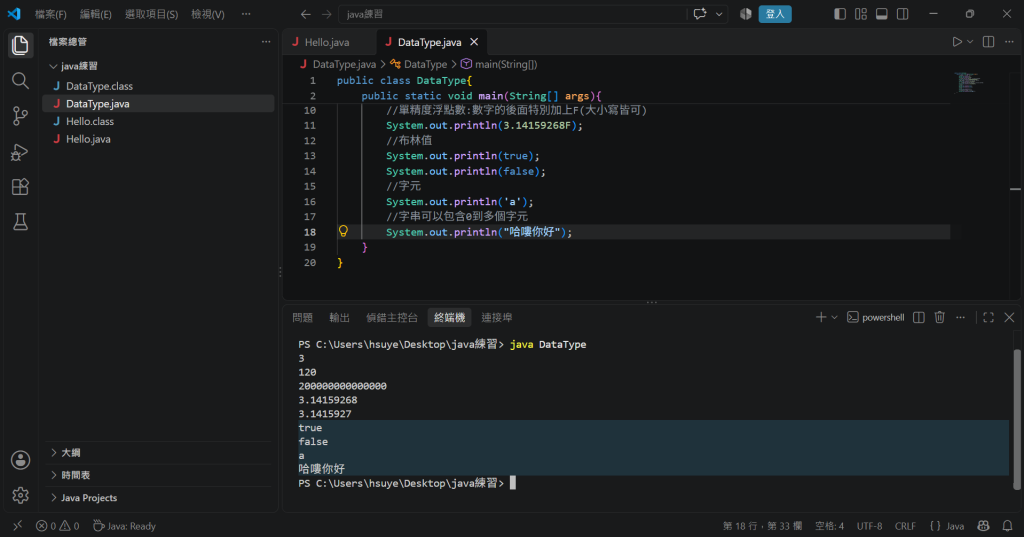
Task: Split the editor to the right
Action: pos(989,42)
